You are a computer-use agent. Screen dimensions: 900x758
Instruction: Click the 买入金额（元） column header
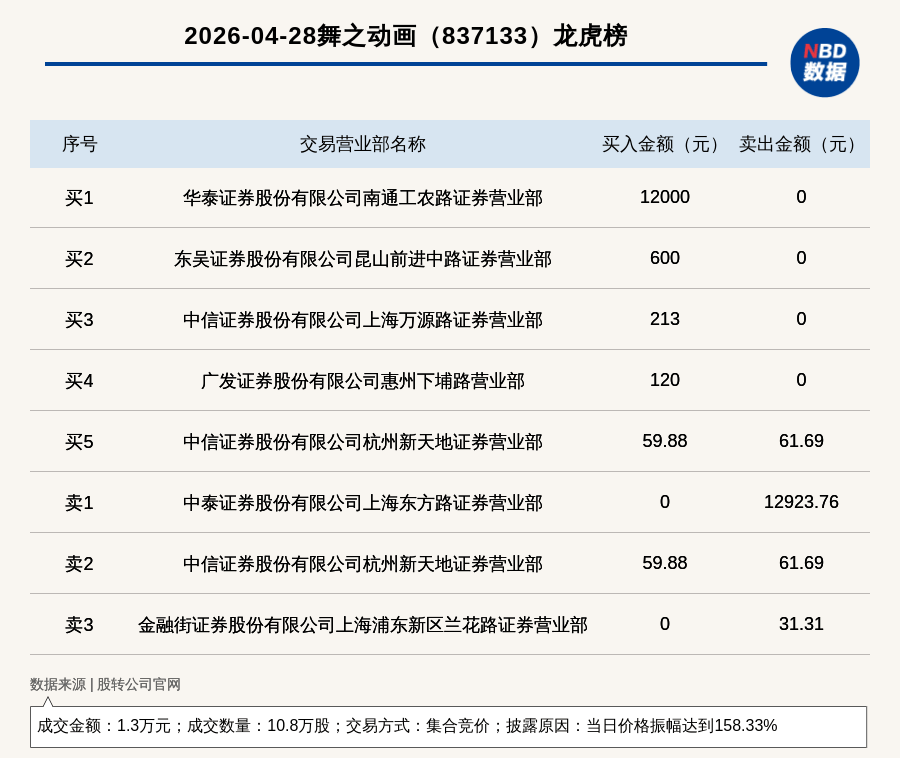(x=665, y=144)
